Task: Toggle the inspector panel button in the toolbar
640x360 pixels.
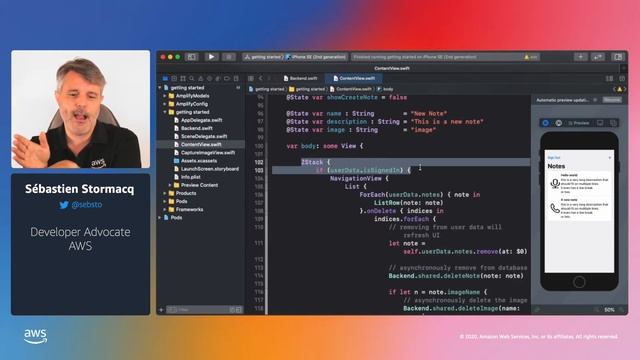Action: pos(618,57)
